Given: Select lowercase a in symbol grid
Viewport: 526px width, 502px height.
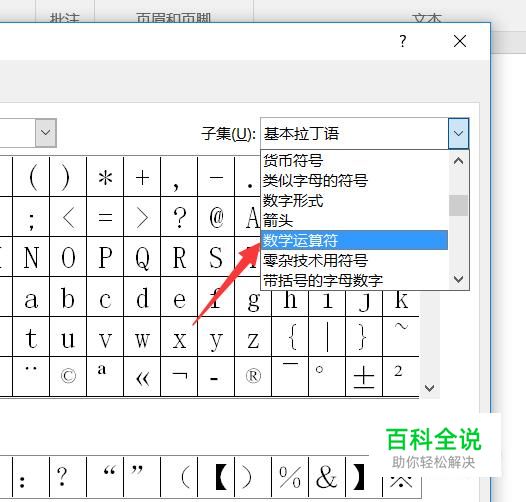Looking at the screenshot, I should tap(31, 297).
